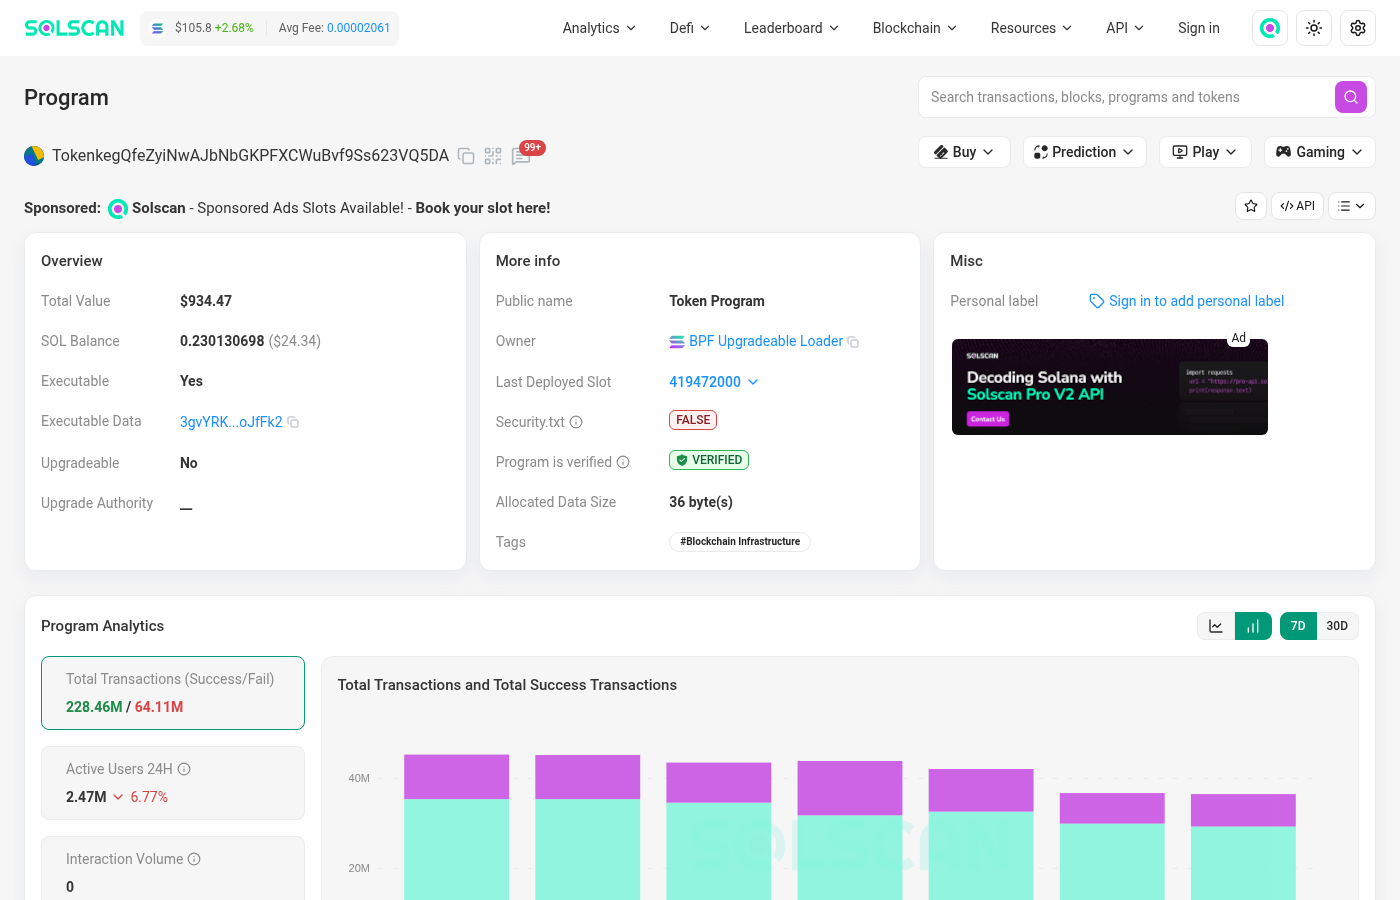Expand the Play dropdown
The height and width of the screenshot is (900, 1400).
[x=1205, y=152]
